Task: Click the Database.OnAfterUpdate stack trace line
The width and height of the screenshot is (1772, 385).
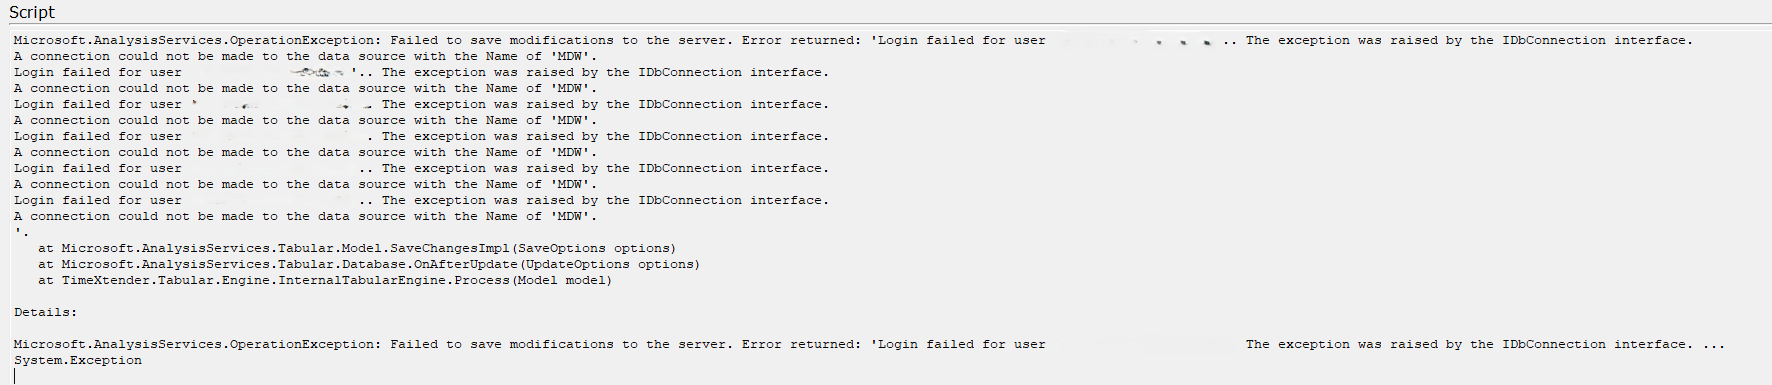Action: click(x=369, y=264)
